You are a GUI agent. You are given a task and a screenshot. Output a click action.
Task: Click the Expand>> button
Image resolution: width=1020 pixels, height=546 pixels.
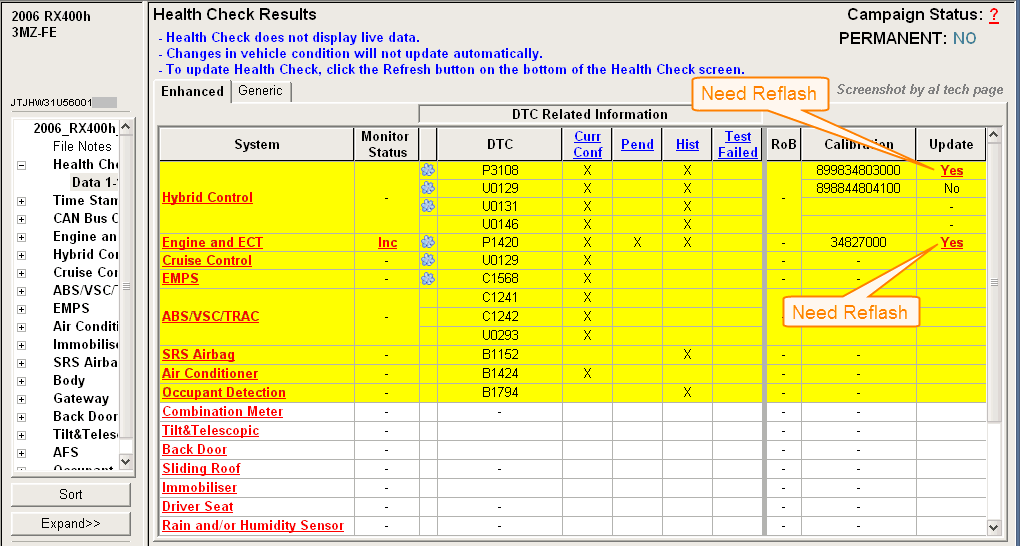71,523
